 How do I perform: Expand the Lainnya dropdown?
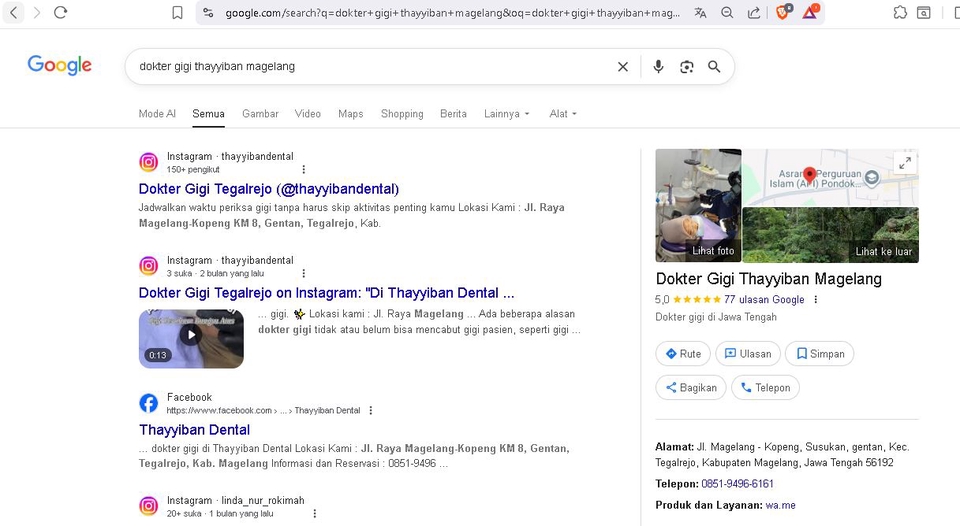tap(506, 114)
